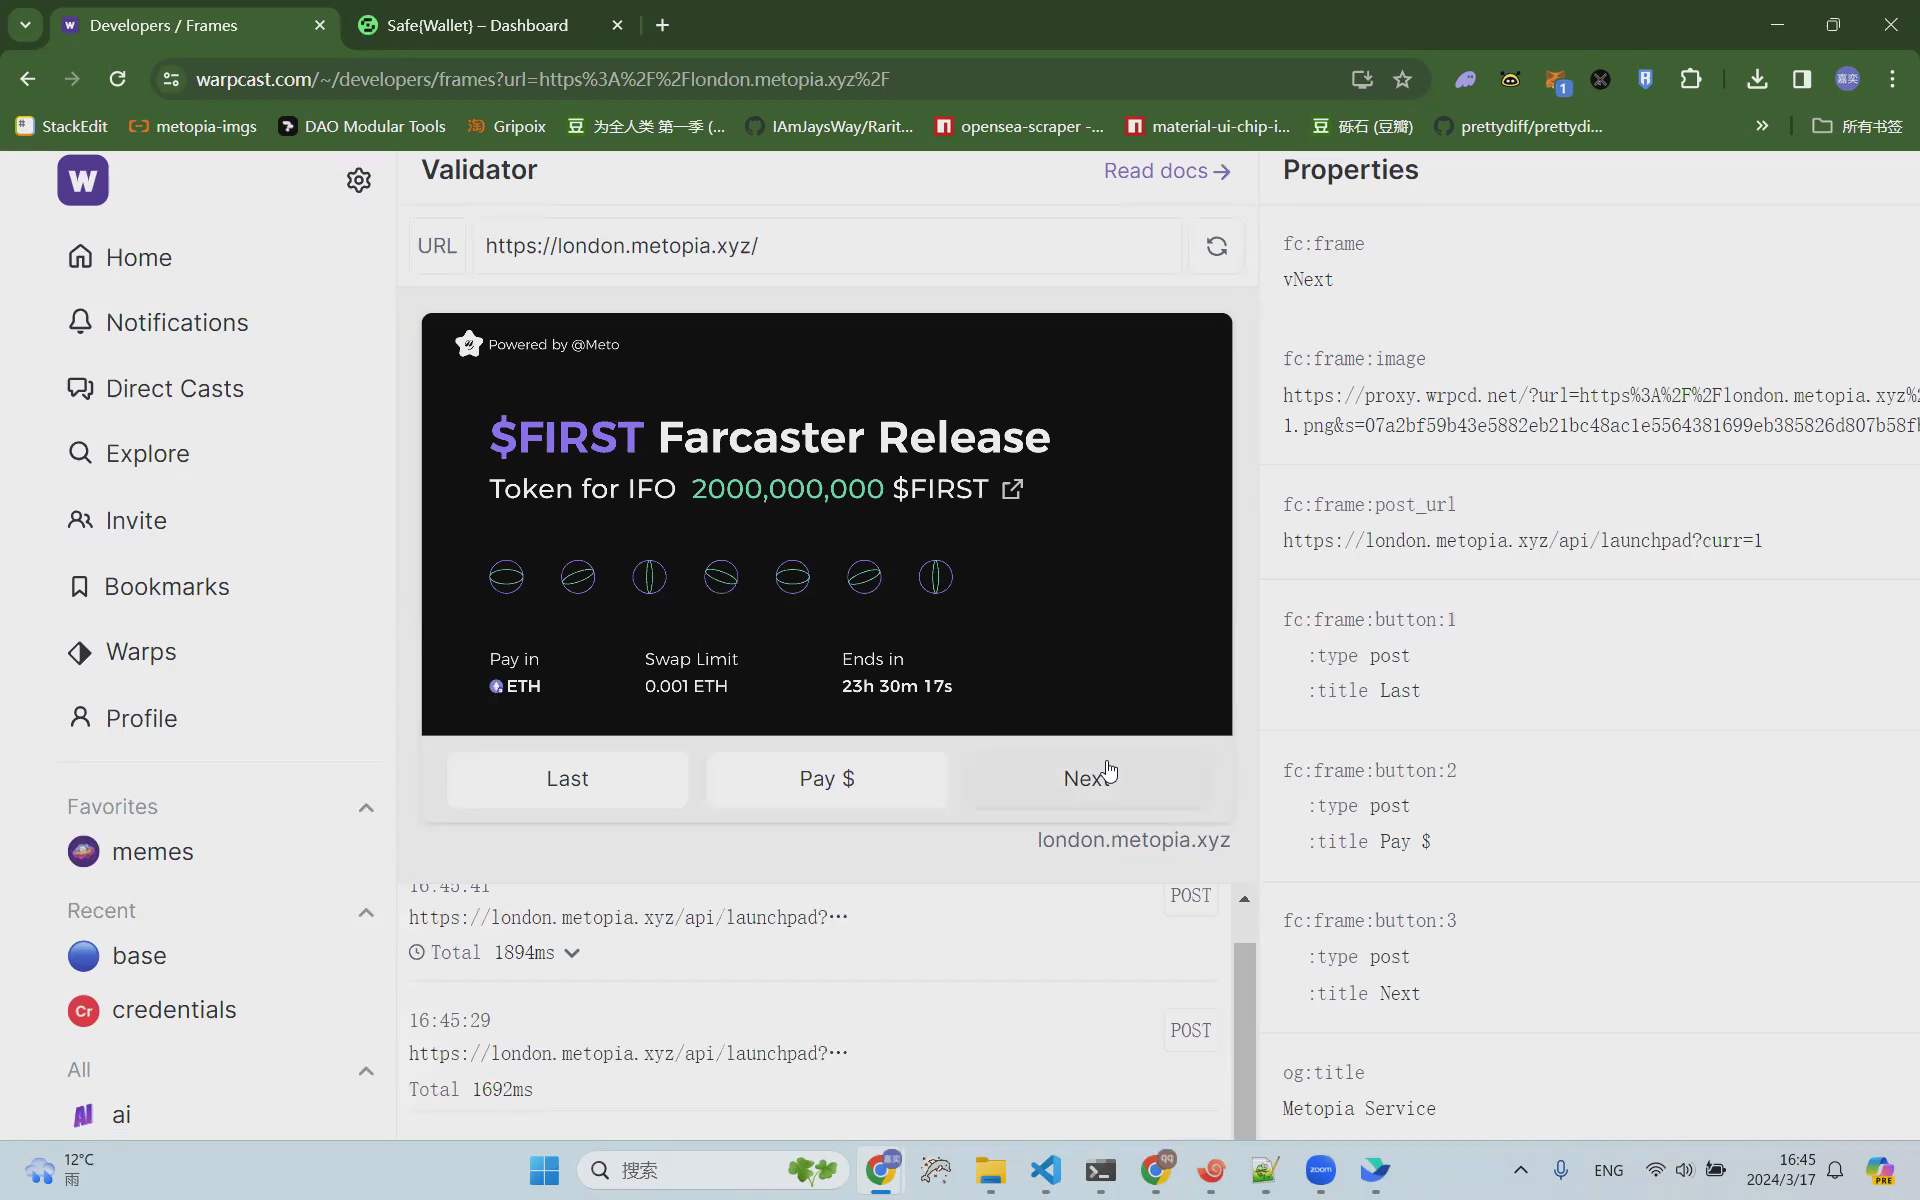Open a new browser tab
1920x1200 pixels.
click(x=662, y=25)
